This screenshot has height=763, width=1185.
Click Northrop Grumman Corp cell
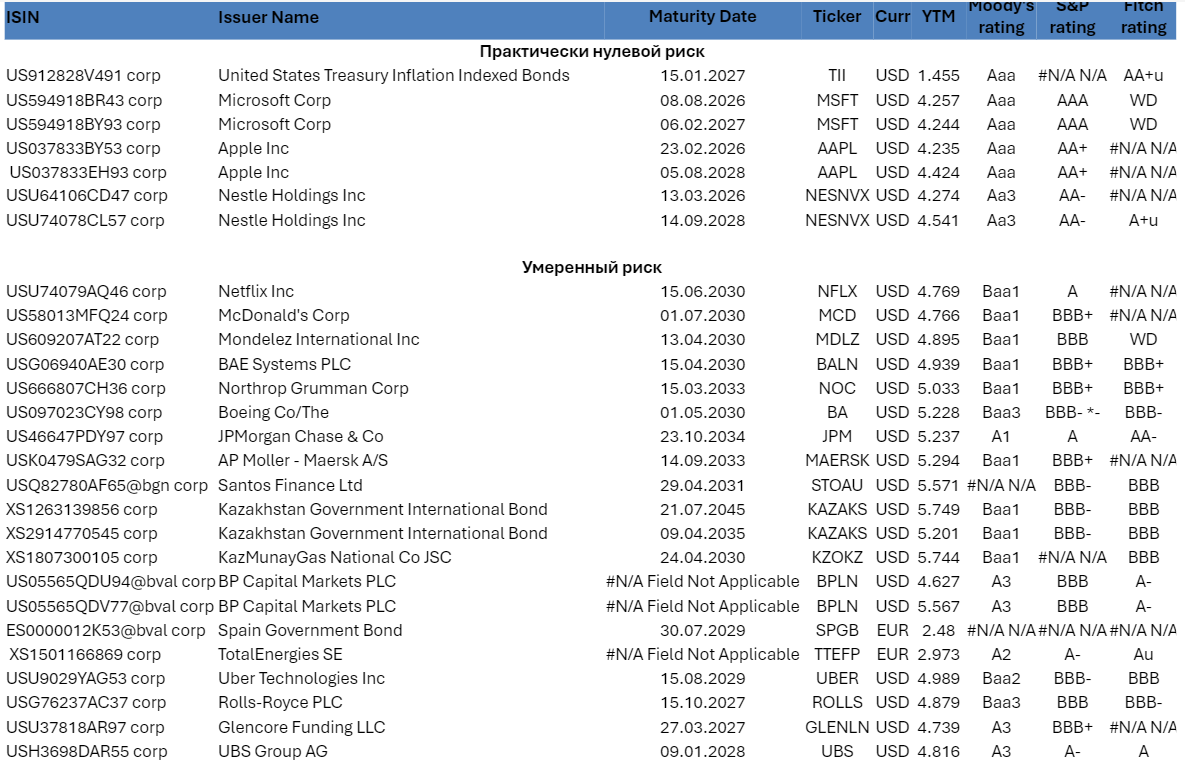coord(313,389)
